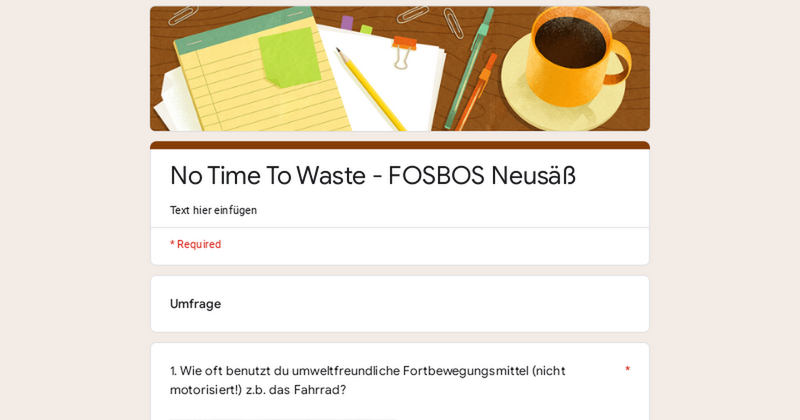Click the orange pen beside the green pen
800x420 pixels.
(476, 92)
